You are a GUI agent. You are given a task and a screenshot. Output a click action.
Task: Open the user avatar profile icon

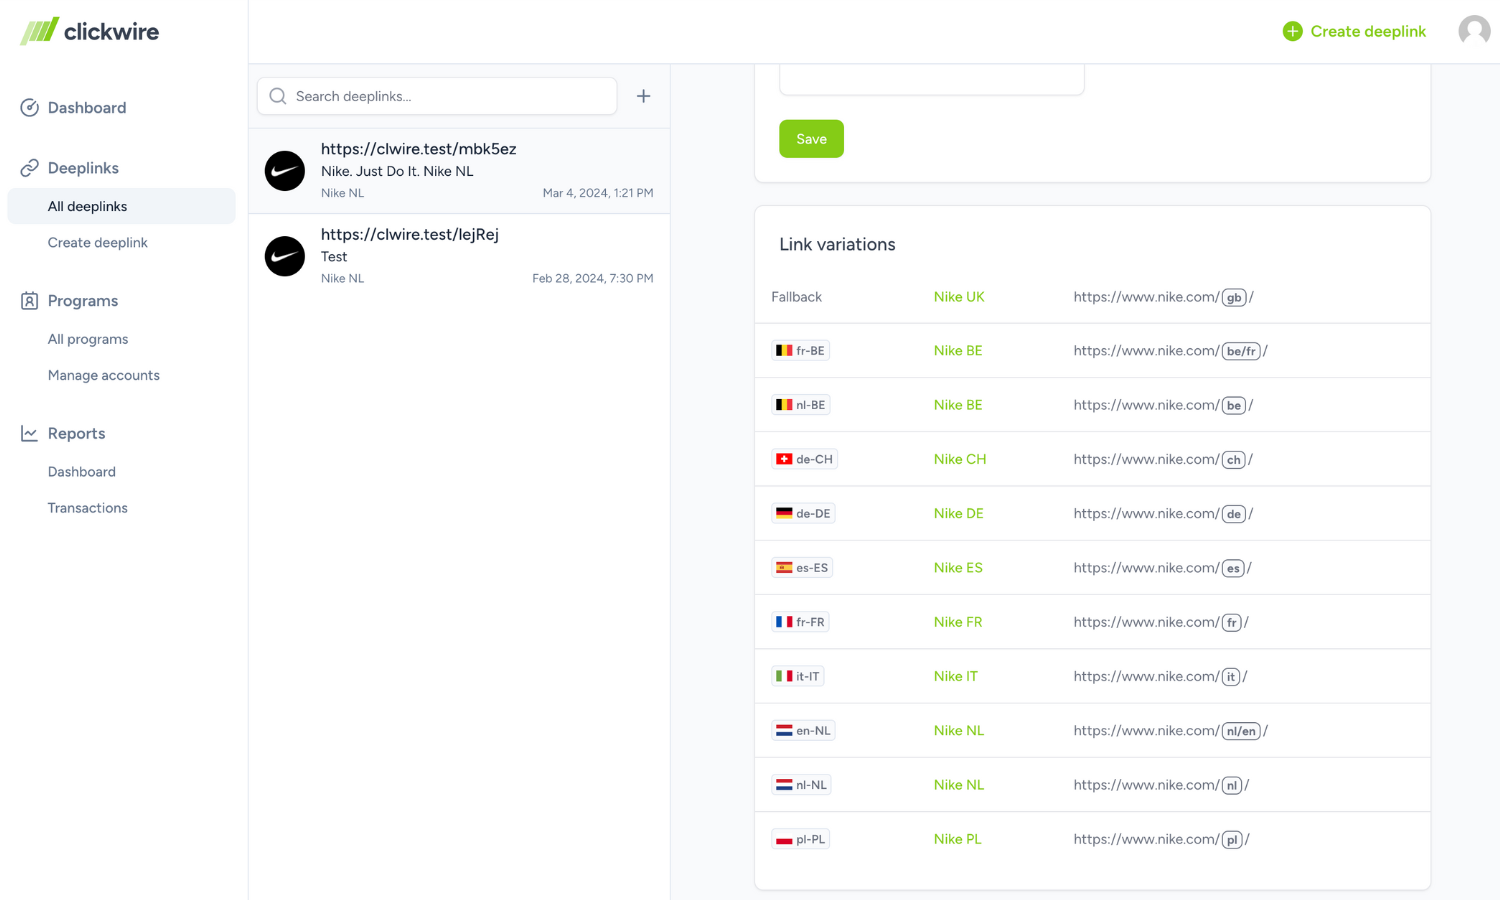click(x=1474, y=31)
